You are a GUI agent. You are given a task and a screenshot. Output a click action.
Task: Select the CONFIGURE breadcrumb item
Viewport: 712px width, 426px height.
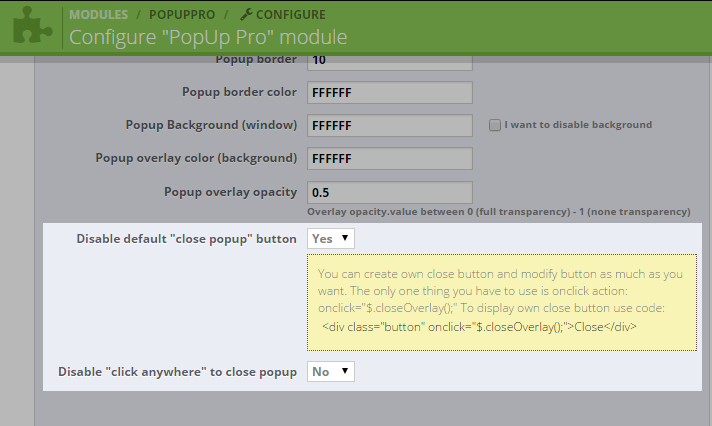pyautogui.click(x=291, y=15)
